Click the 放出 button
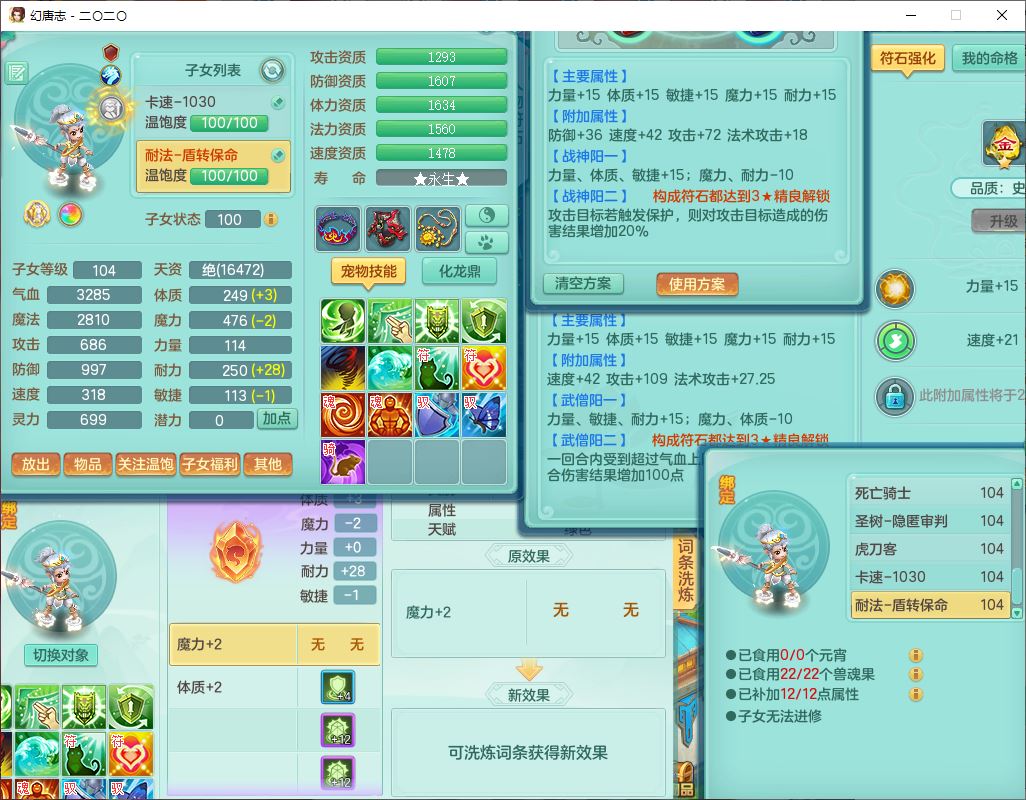Screen dimensions: 1026x800 (x=36, y=464)
